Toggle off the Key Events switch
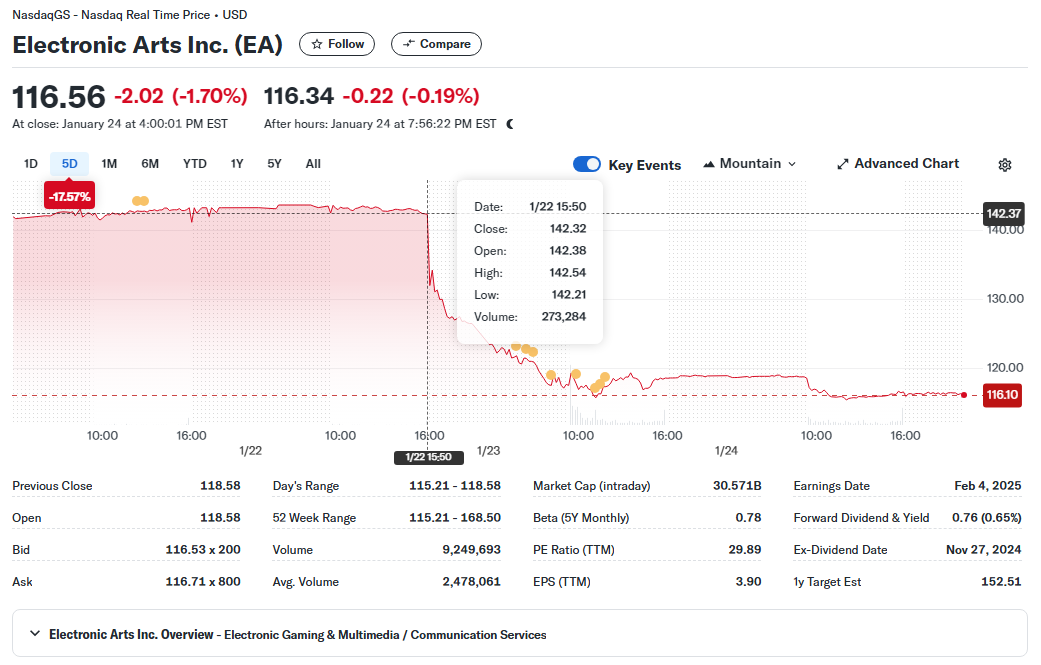Image resolution: width=1041 pixels, height=665 pixels. 586,163
